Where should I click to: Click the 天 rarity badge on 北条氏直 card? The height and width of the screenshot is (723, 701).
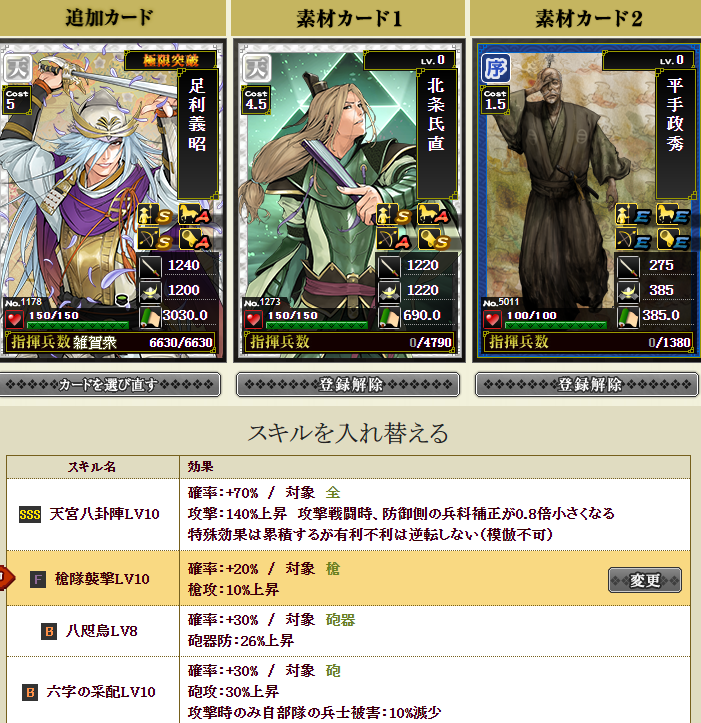pos(257,69)
